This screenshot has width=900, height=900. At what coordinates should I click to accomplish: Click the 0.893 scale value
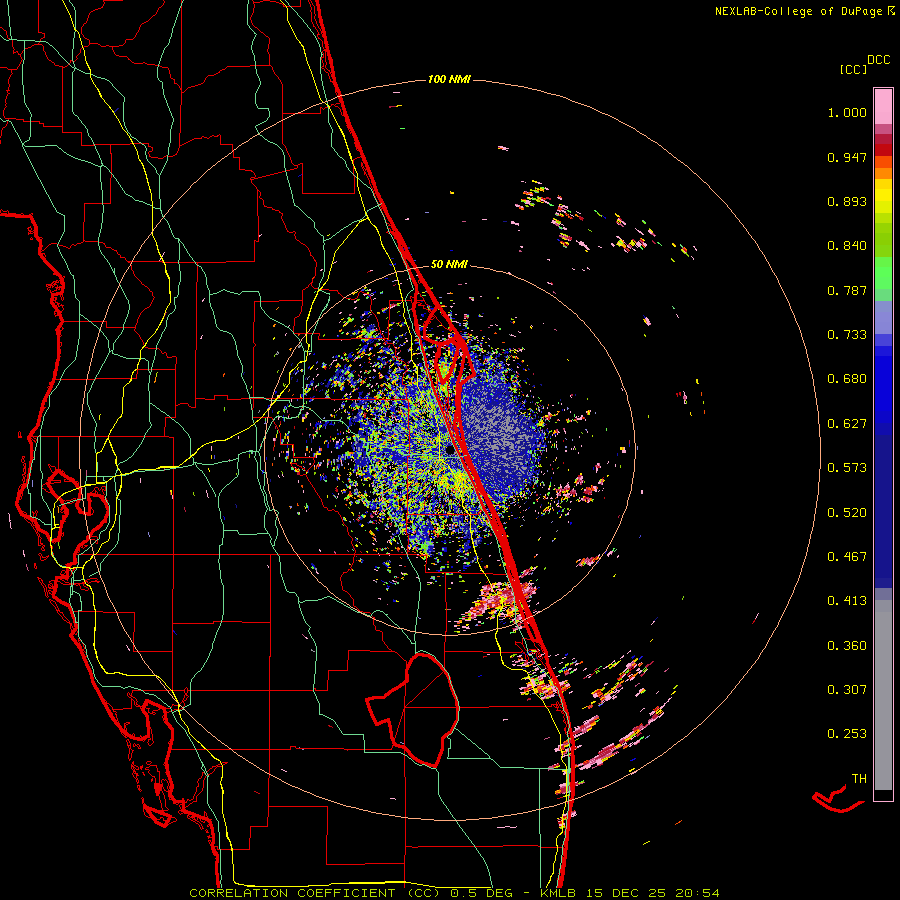click(847, 201)
